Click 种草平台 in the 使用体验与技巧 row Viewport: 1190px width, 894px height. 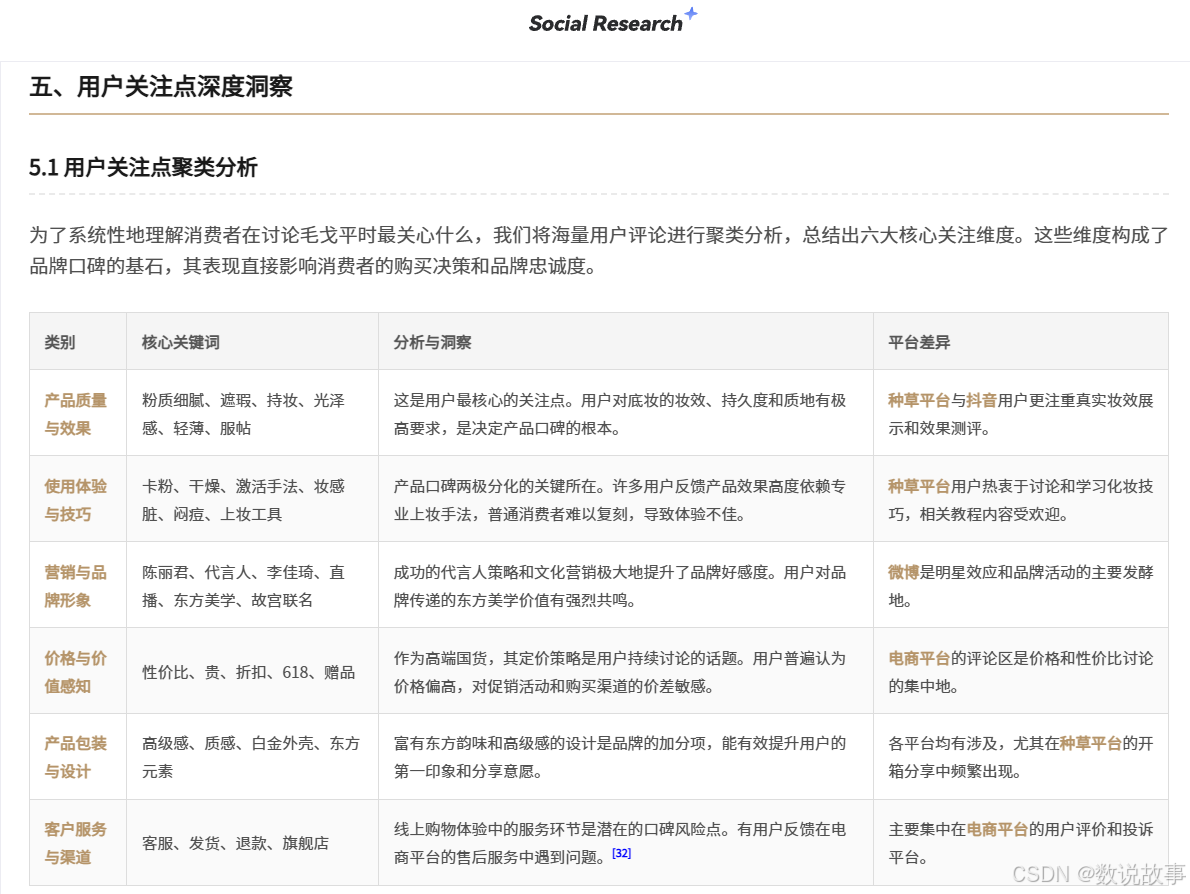919,486
